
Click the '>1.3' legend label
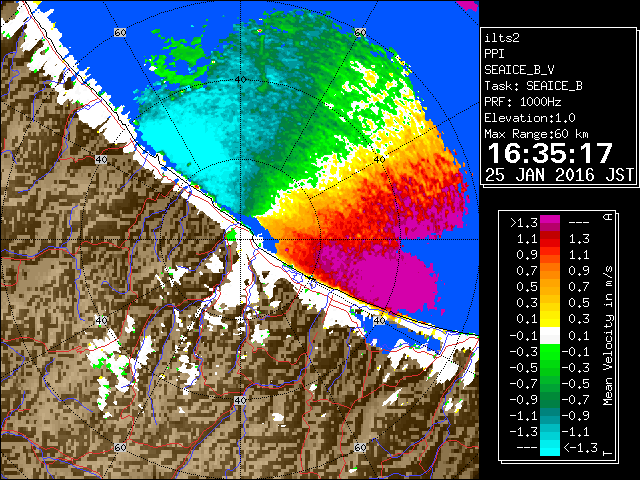tap(524, 223)
